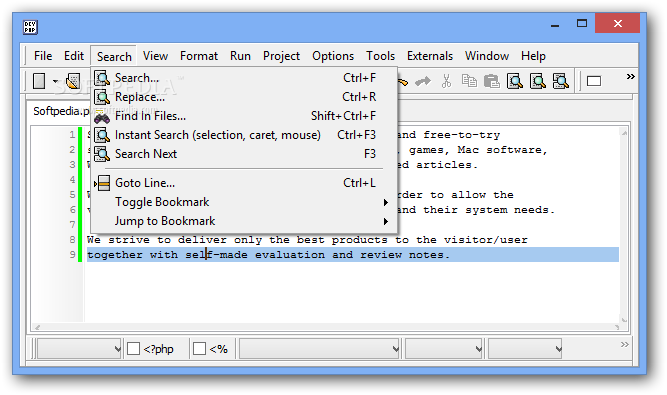
Task: Click the blank rectangle toolbar icon
Action: 594,81
